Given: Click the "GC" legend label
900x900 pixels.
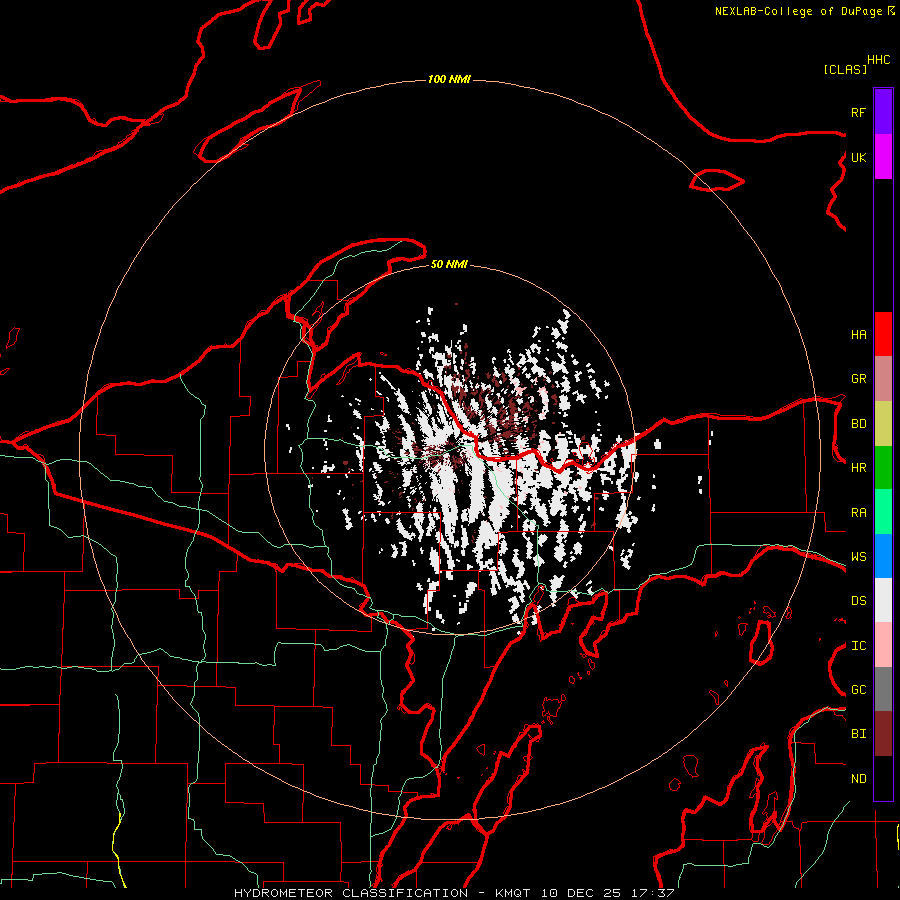Looking at the screenshot, I should [858, 690].
